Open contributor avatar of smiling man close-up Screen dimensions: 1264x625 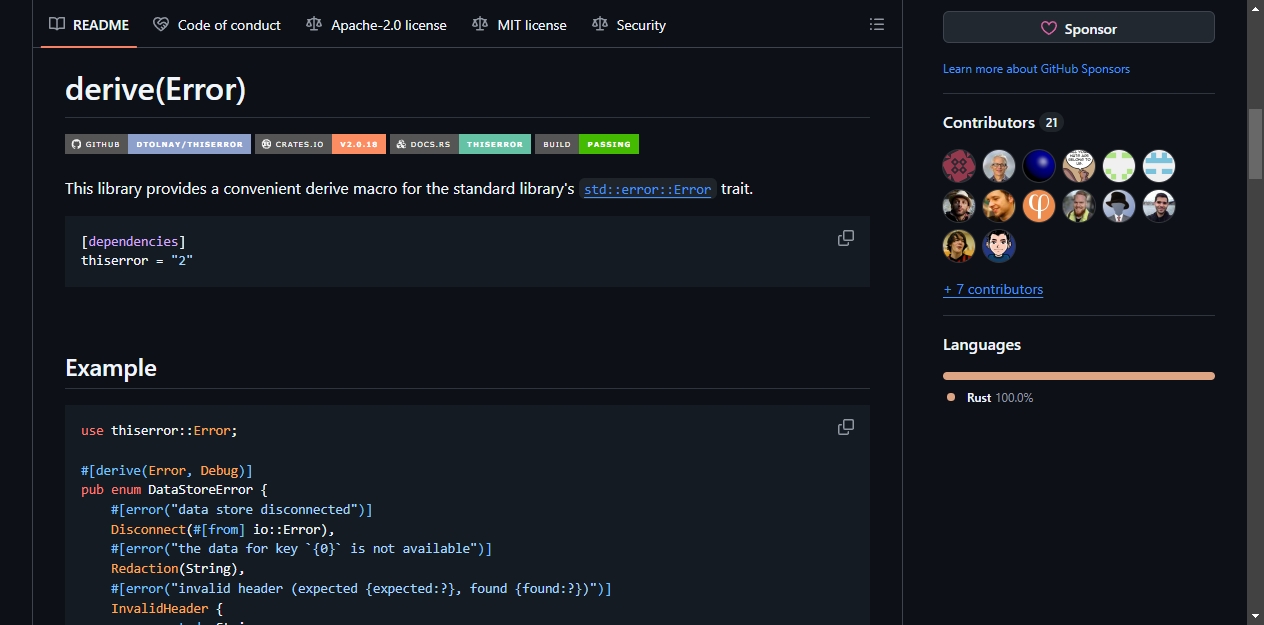click(x=999, y=206)
